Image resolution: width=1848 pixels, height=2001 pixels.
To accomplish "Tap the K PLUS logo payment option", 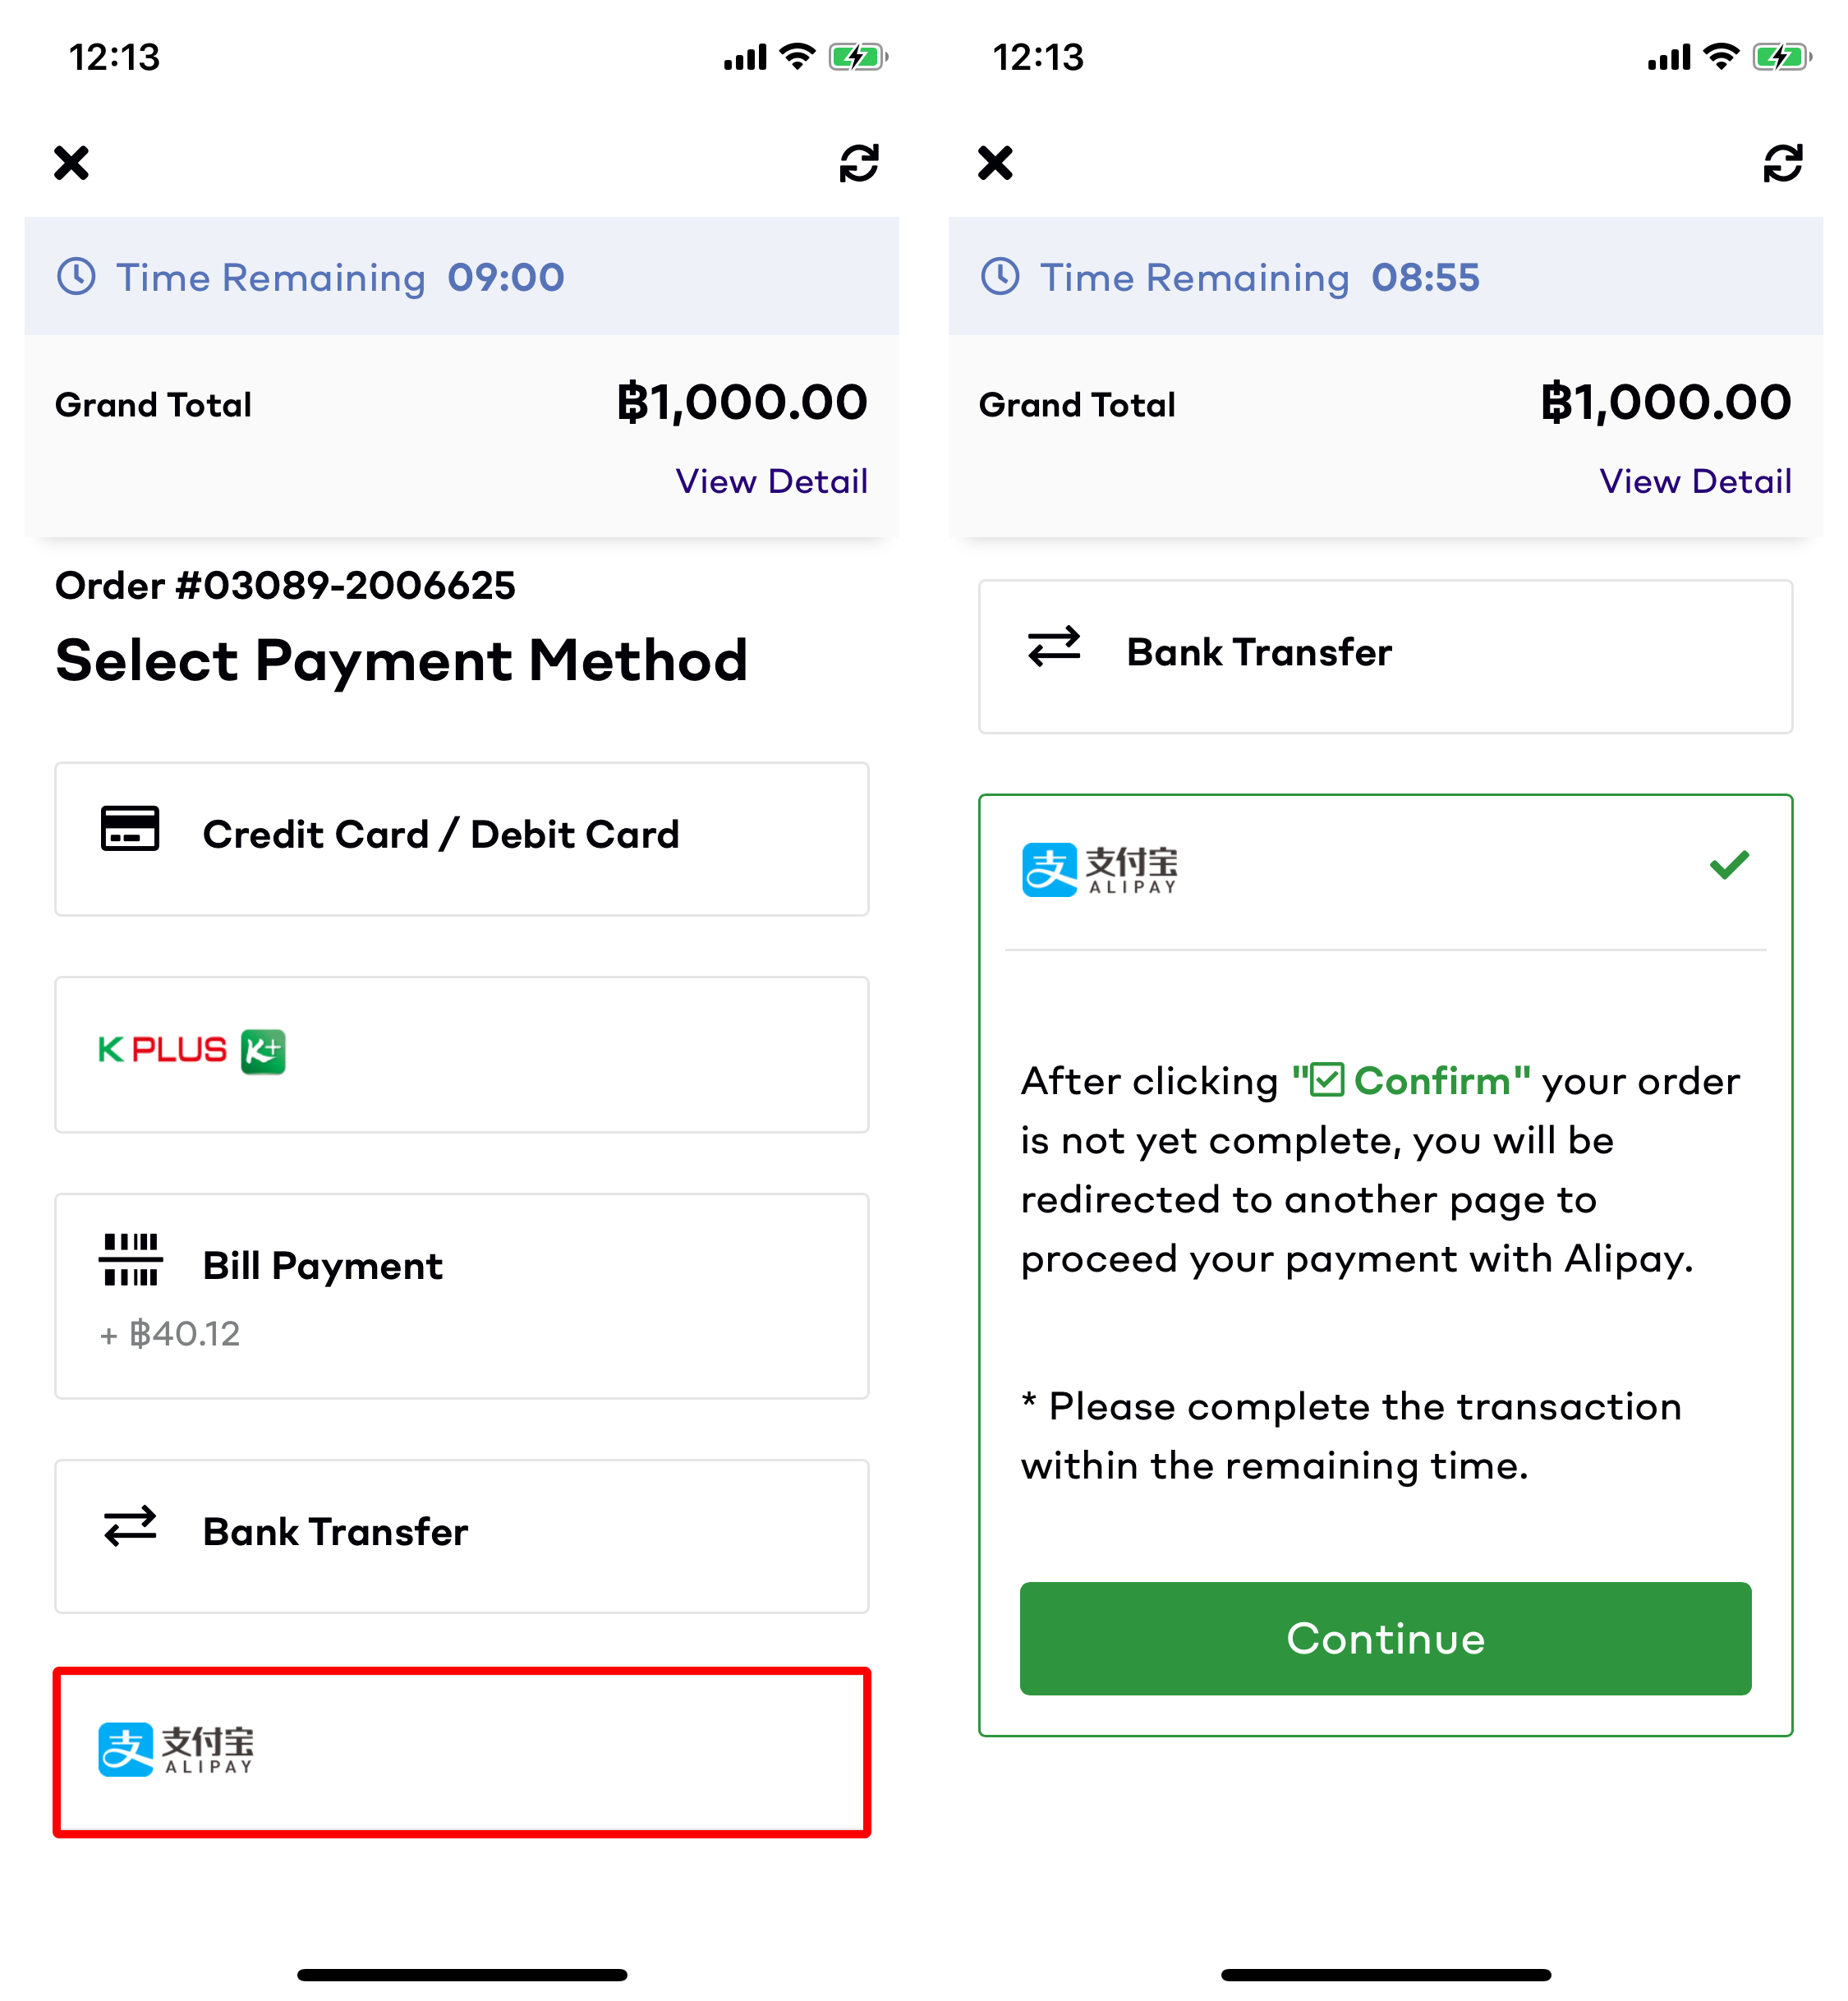I will [190, 1050].
